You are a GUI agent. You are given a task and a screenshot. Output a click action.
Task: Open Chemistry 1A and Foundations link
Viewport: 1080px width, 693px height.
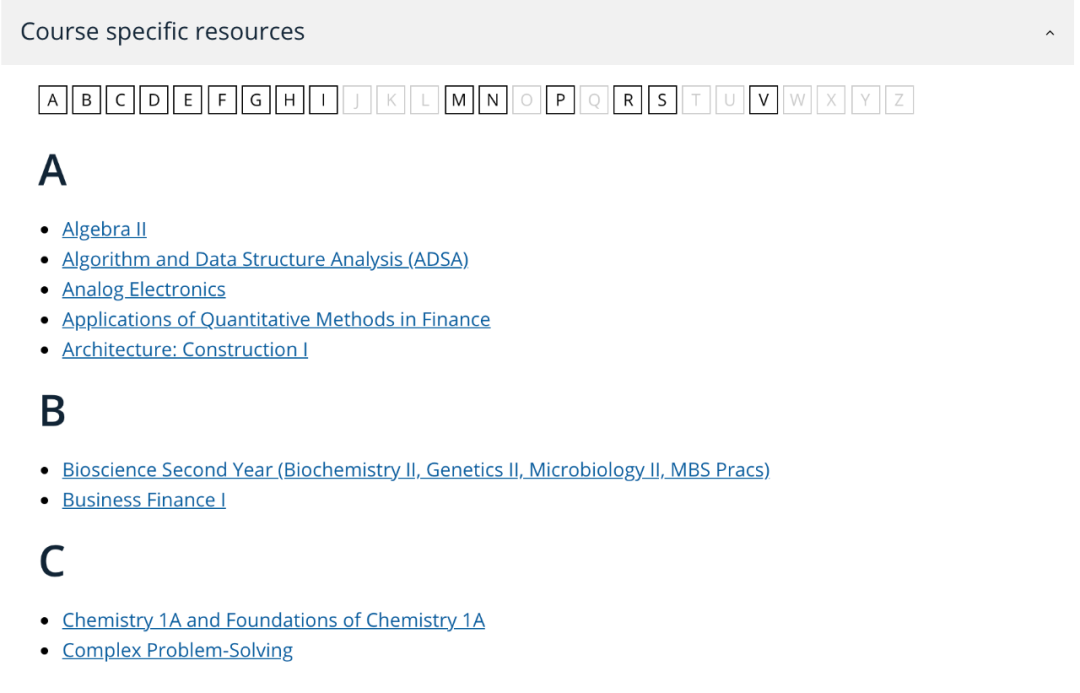[x=273, y=620]
